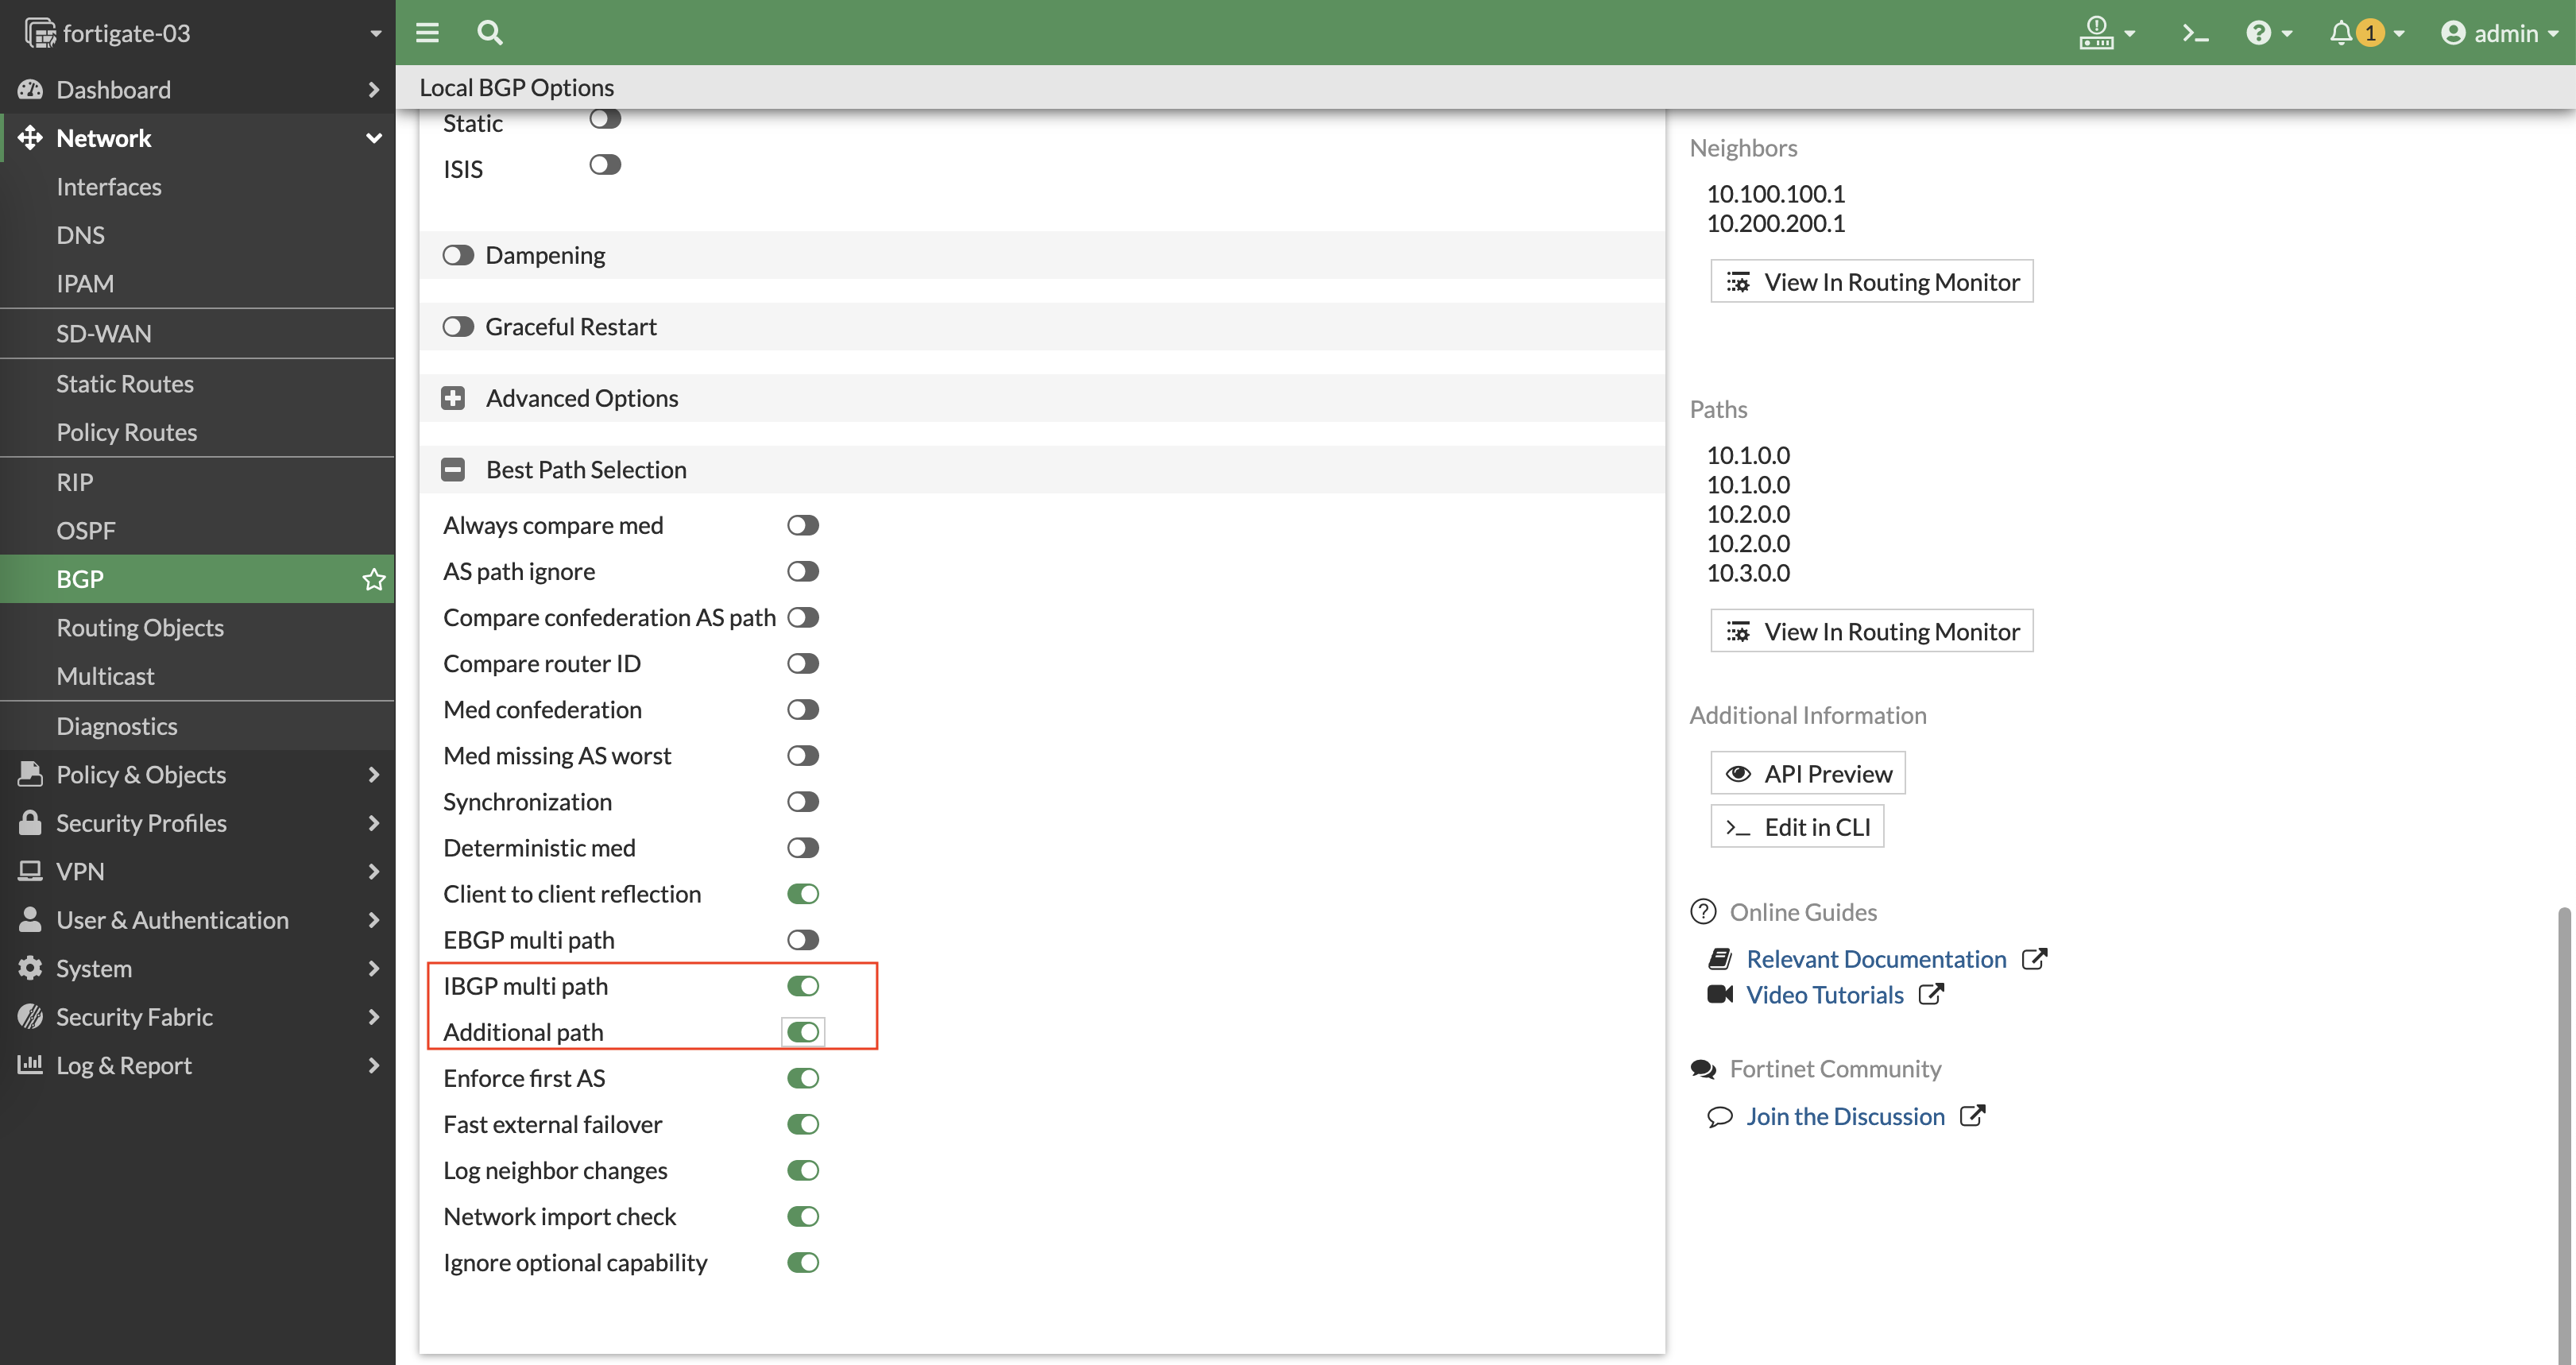
Task: Open the OSPF menu item
Action: pos(86,531)
